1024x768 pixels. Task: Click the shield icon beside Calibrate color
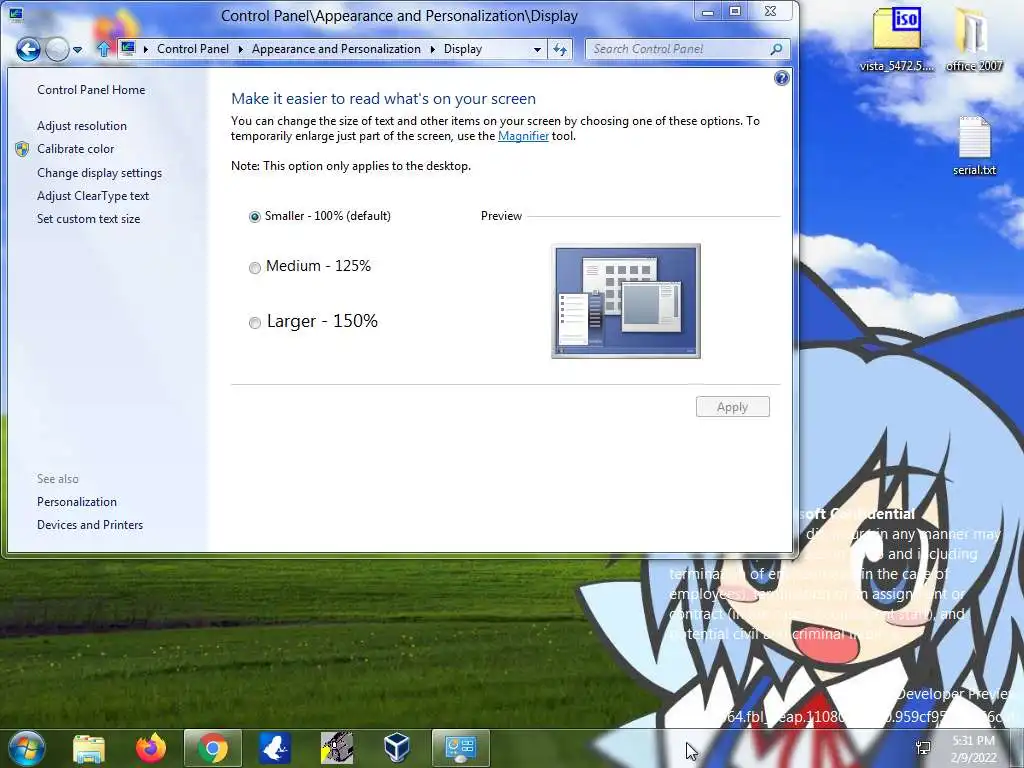(22, 149)
